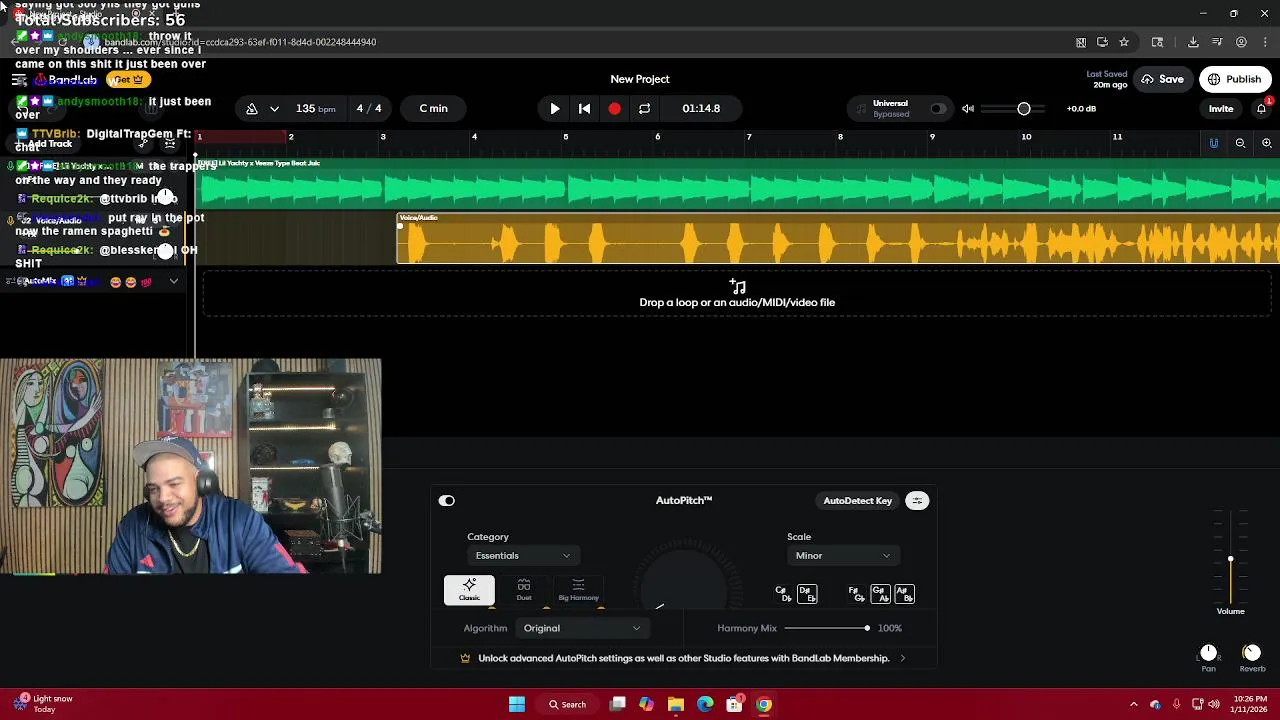
Task: Click the 135 bpm tempo field
Action: (315, 108)
